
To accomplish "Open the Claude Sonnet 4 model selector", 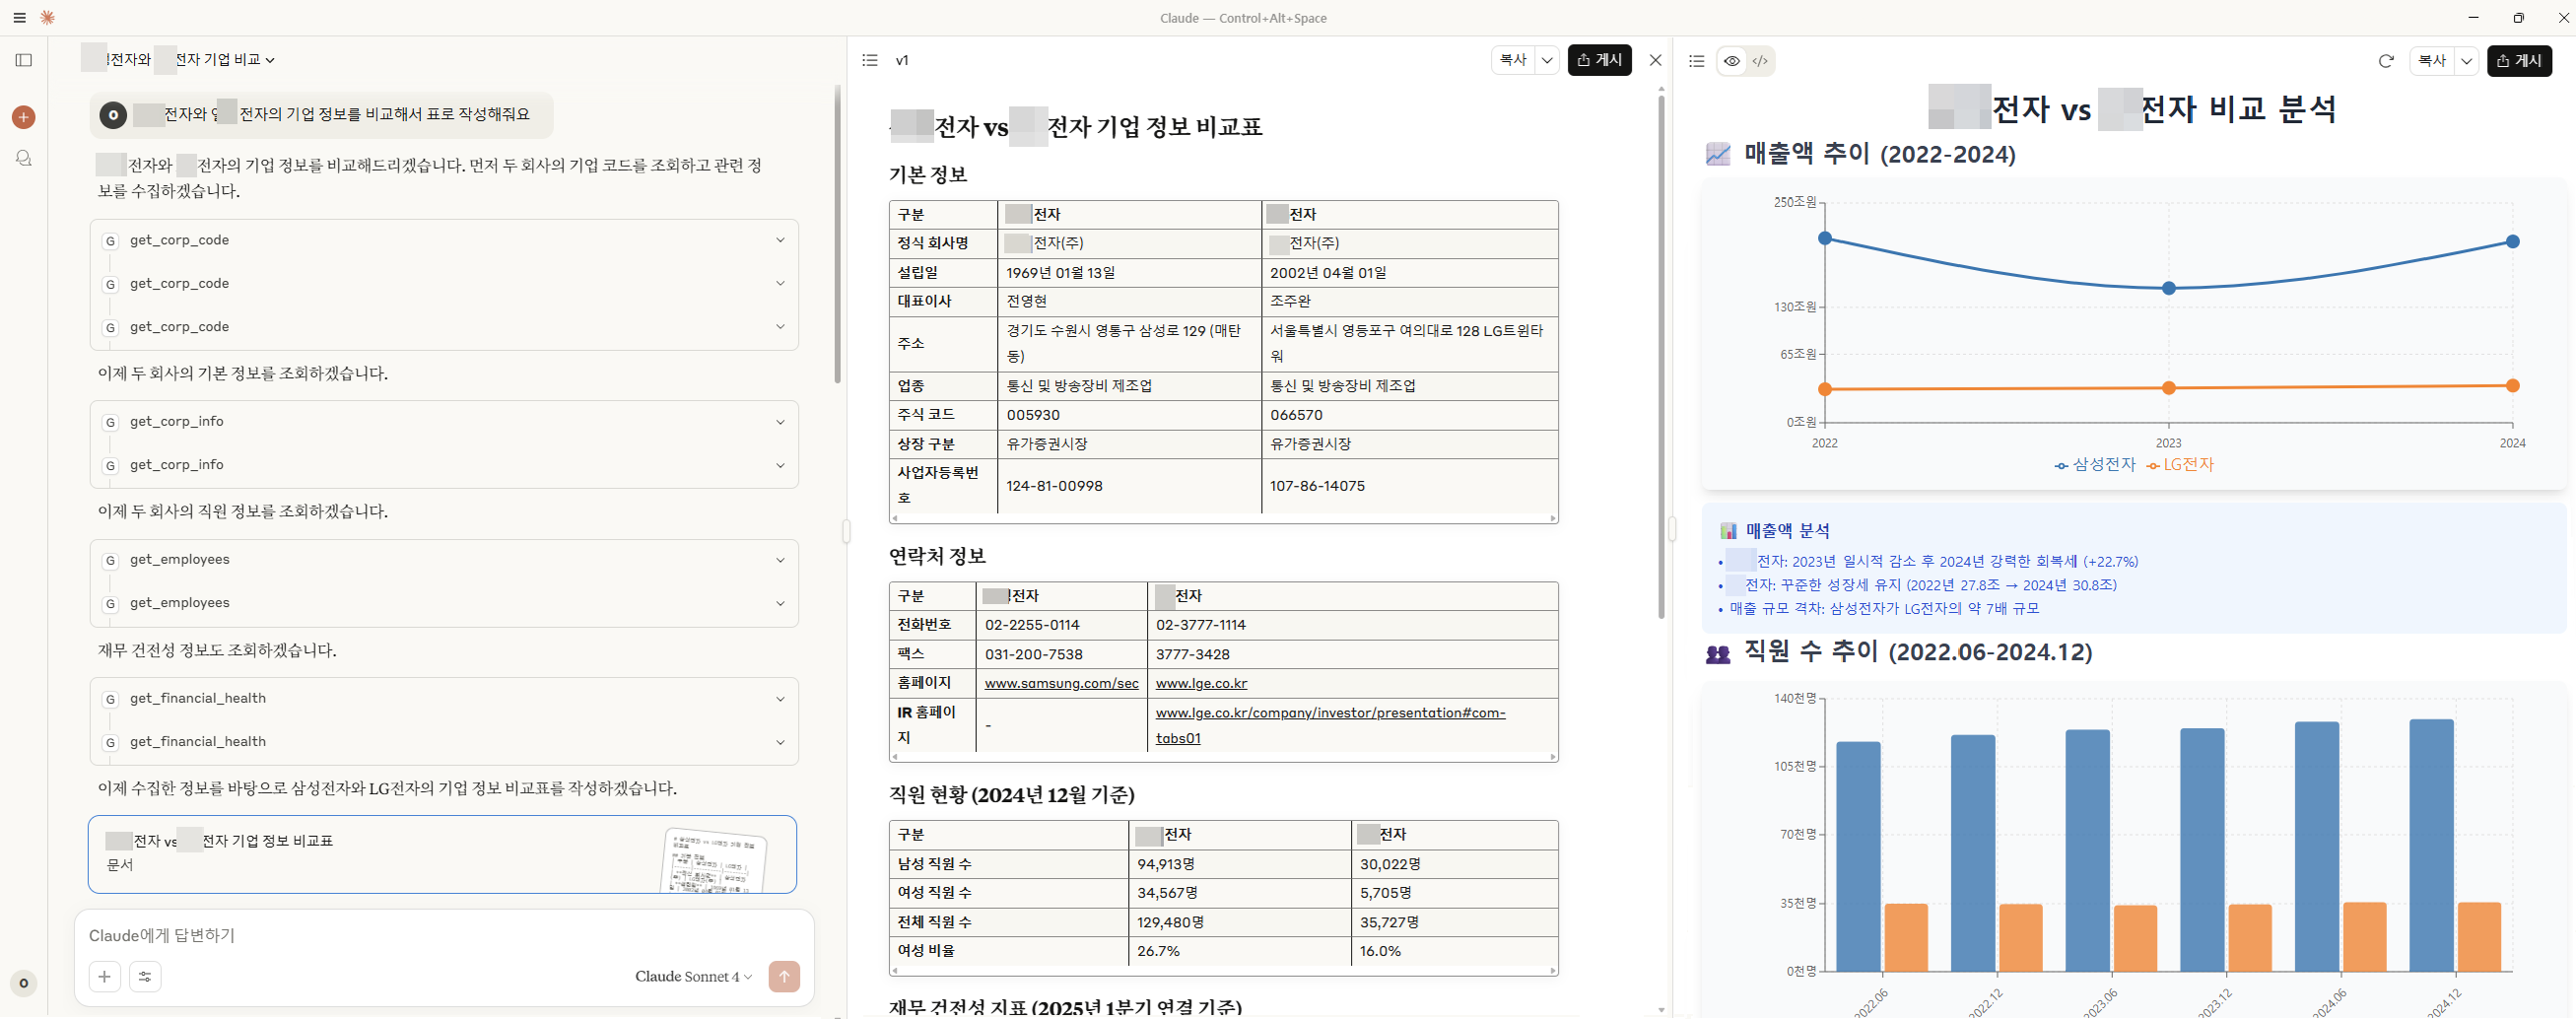I will 692,977.
